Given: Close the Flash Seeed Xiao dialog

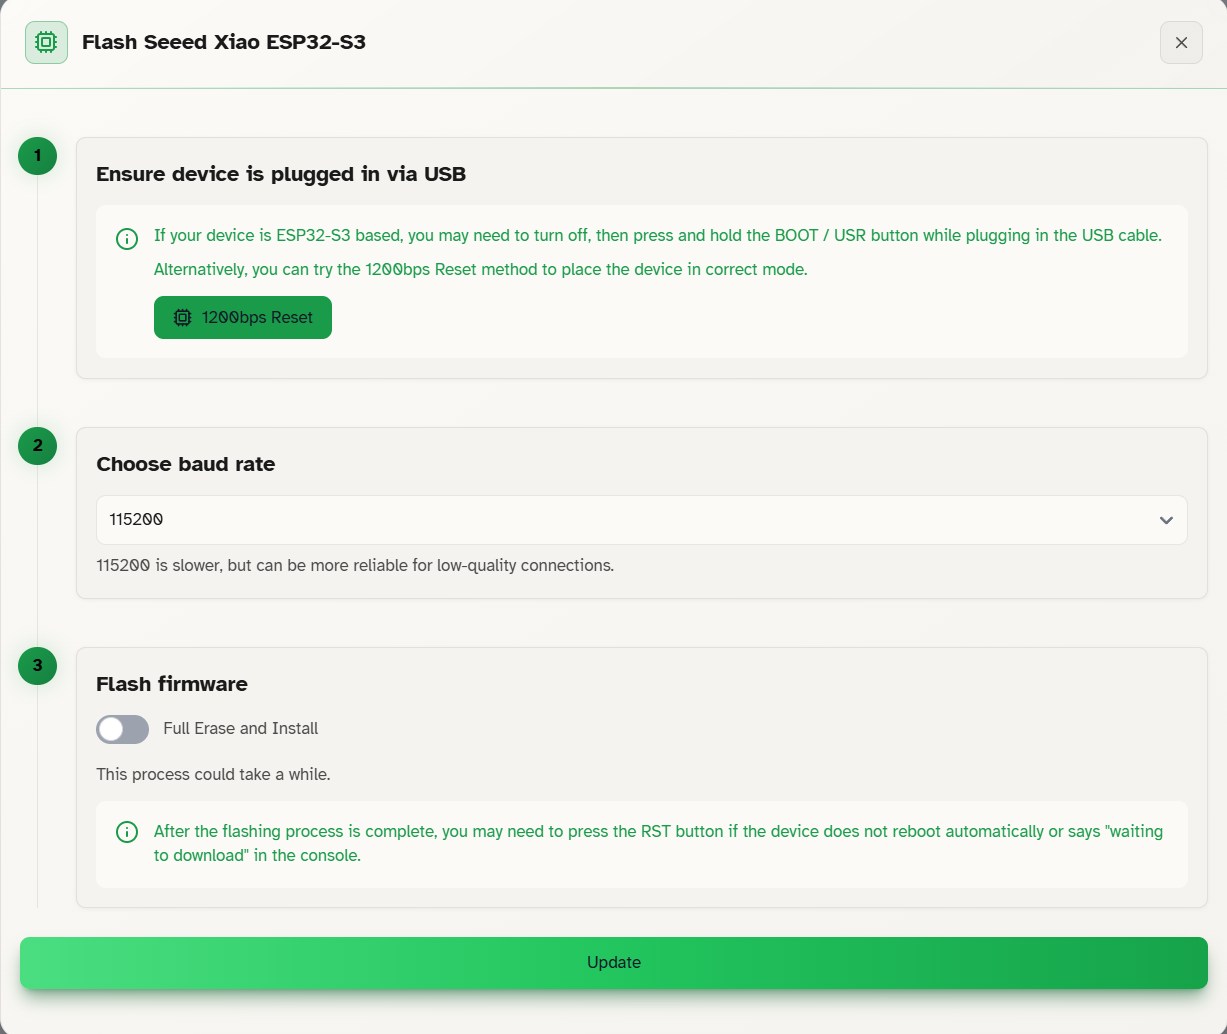Looking at the screenshot, I should [x=1181, y=43].
